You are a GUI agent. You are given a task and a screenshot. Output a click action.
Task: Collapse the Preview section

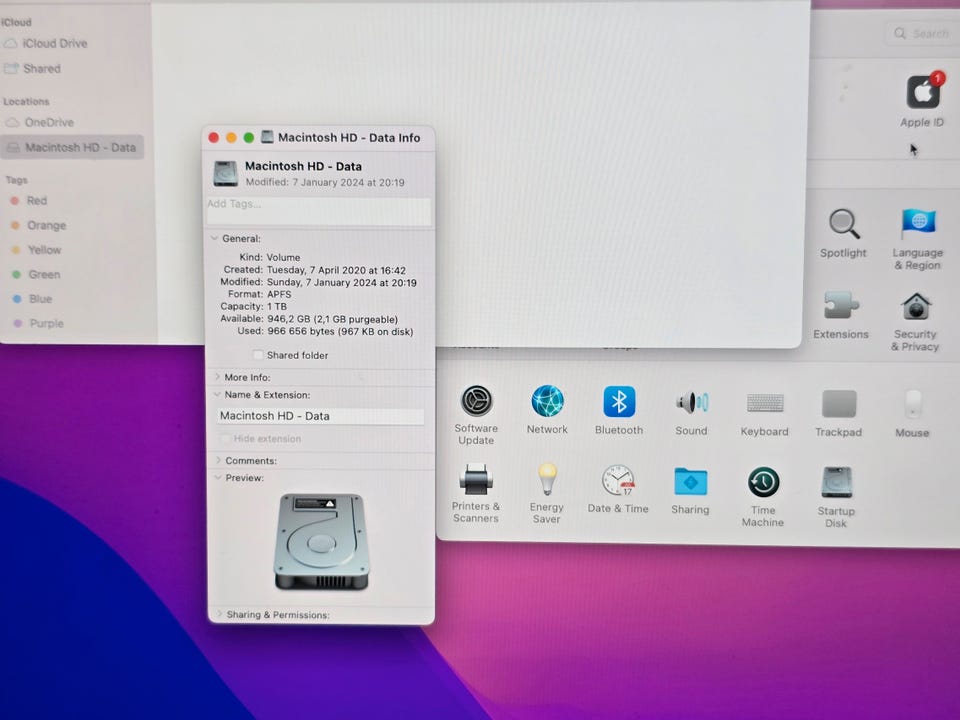218,478
